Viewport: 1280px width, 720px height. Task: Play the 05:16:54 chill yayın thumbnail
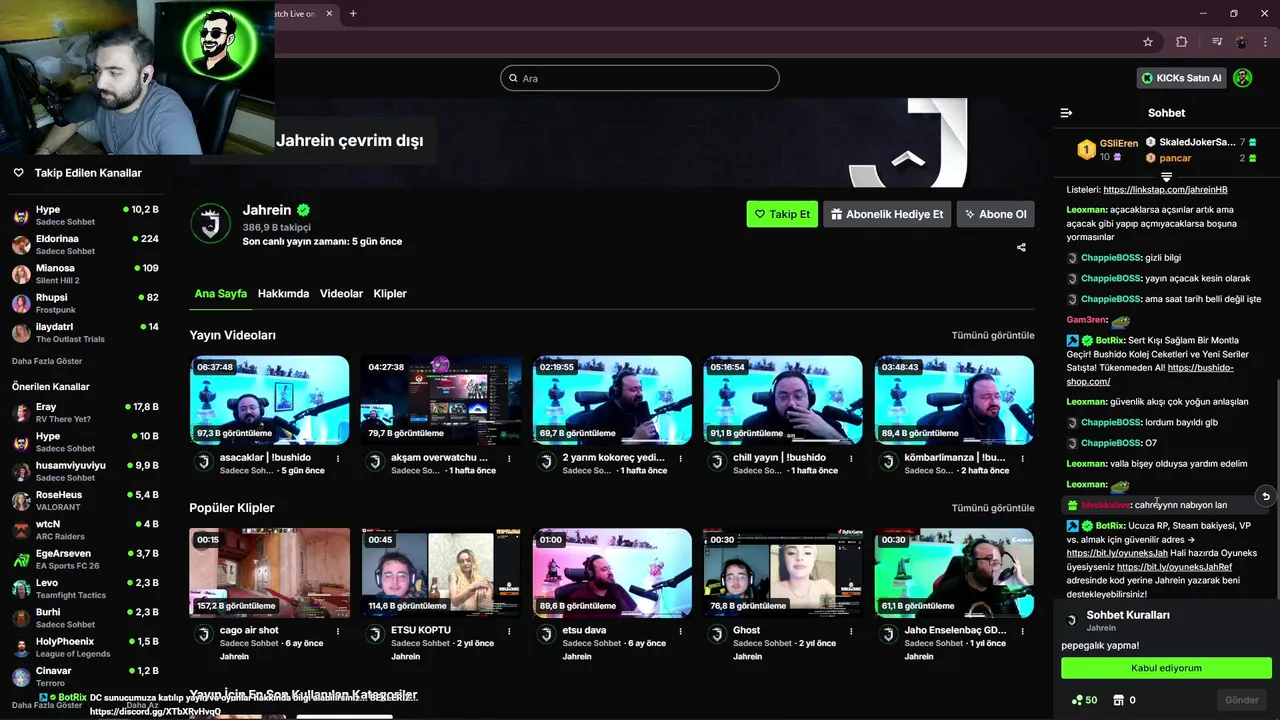coord(783,400)
